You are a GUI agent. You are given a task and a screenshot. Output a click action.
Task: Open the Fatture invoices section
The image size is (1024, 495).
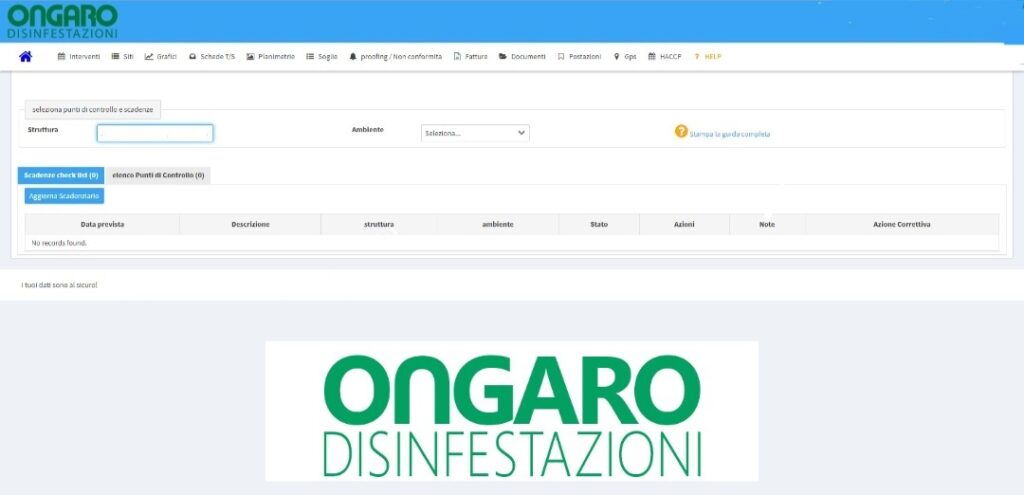pos(471,57)
